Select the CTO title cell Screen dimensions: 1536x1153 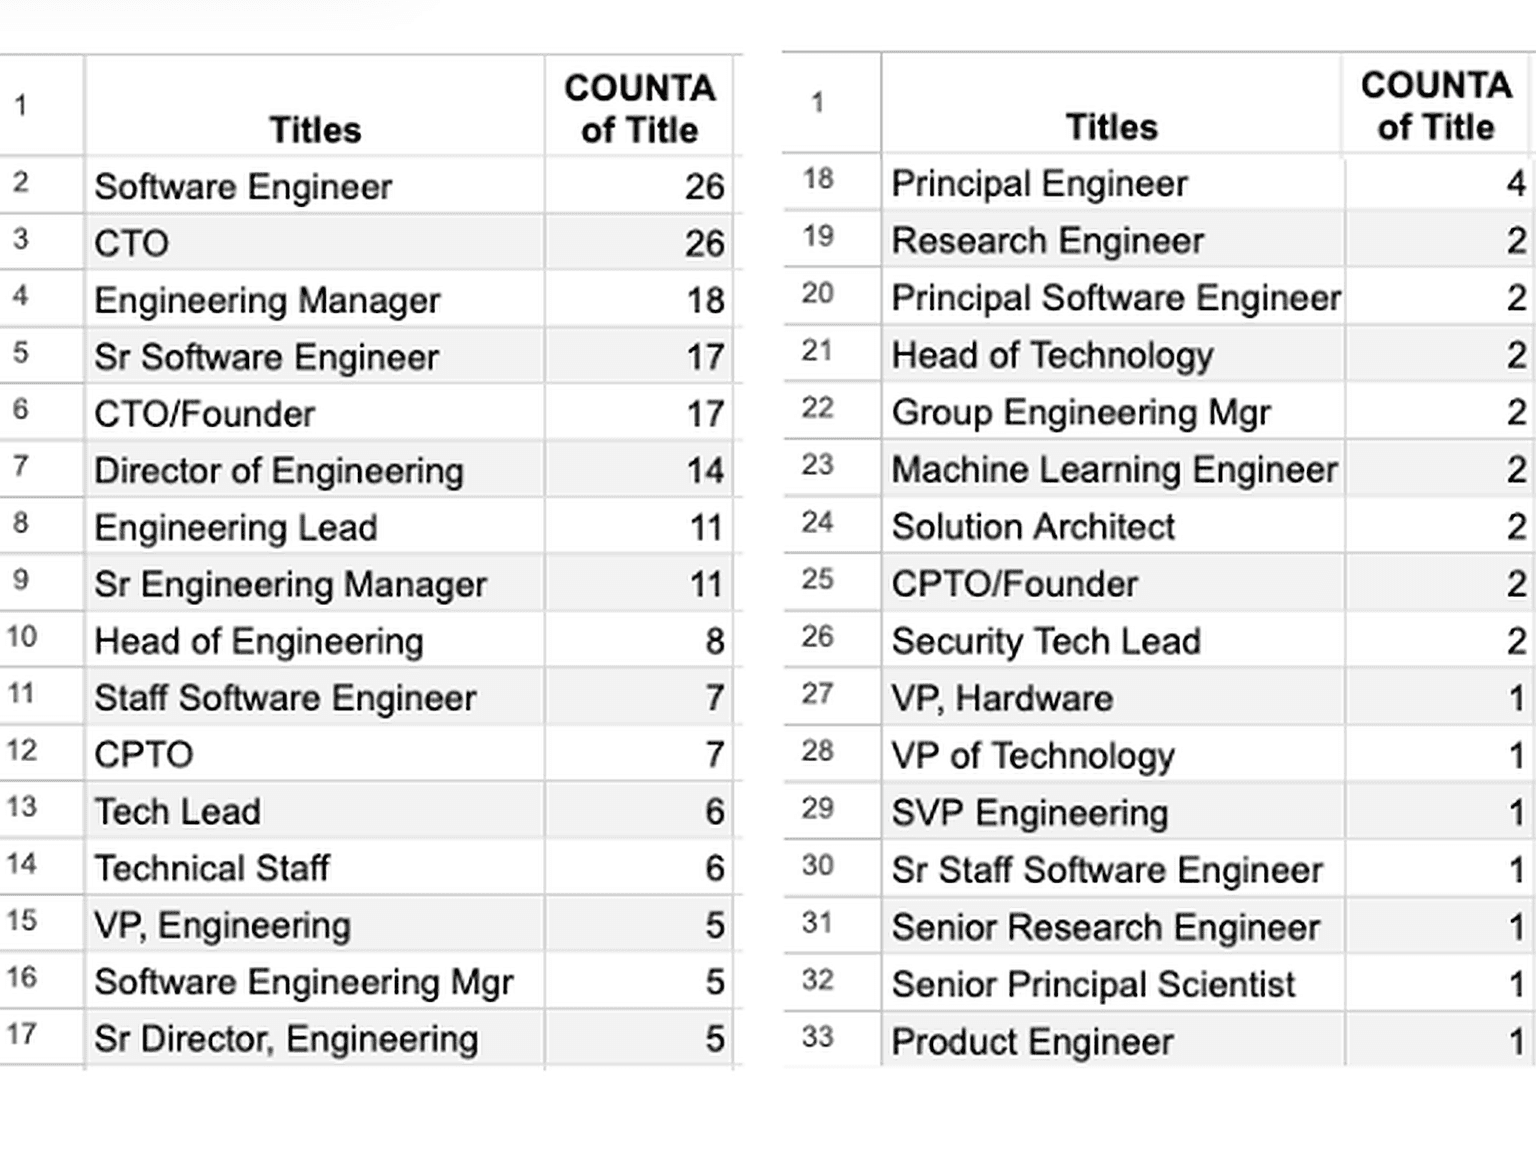pos(314,243)
